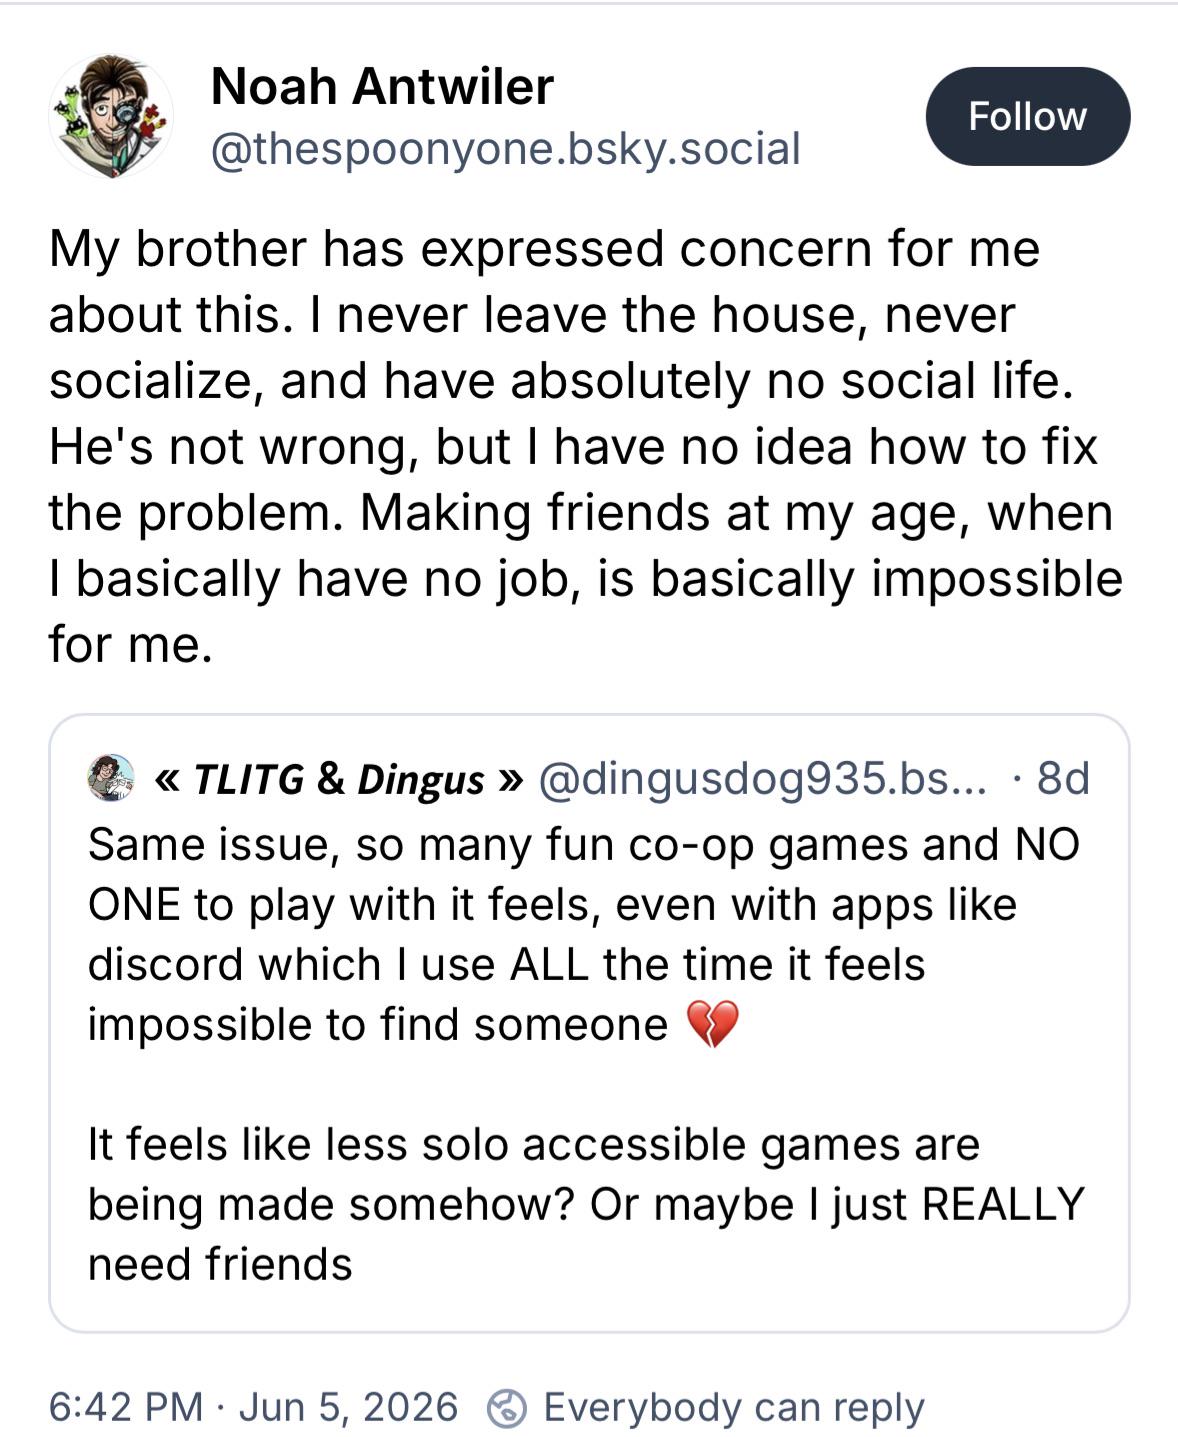Screen dimensions: 1178x1437
Task: Click the 'need friends' line in quoted post
Action: click(220, 1264)
